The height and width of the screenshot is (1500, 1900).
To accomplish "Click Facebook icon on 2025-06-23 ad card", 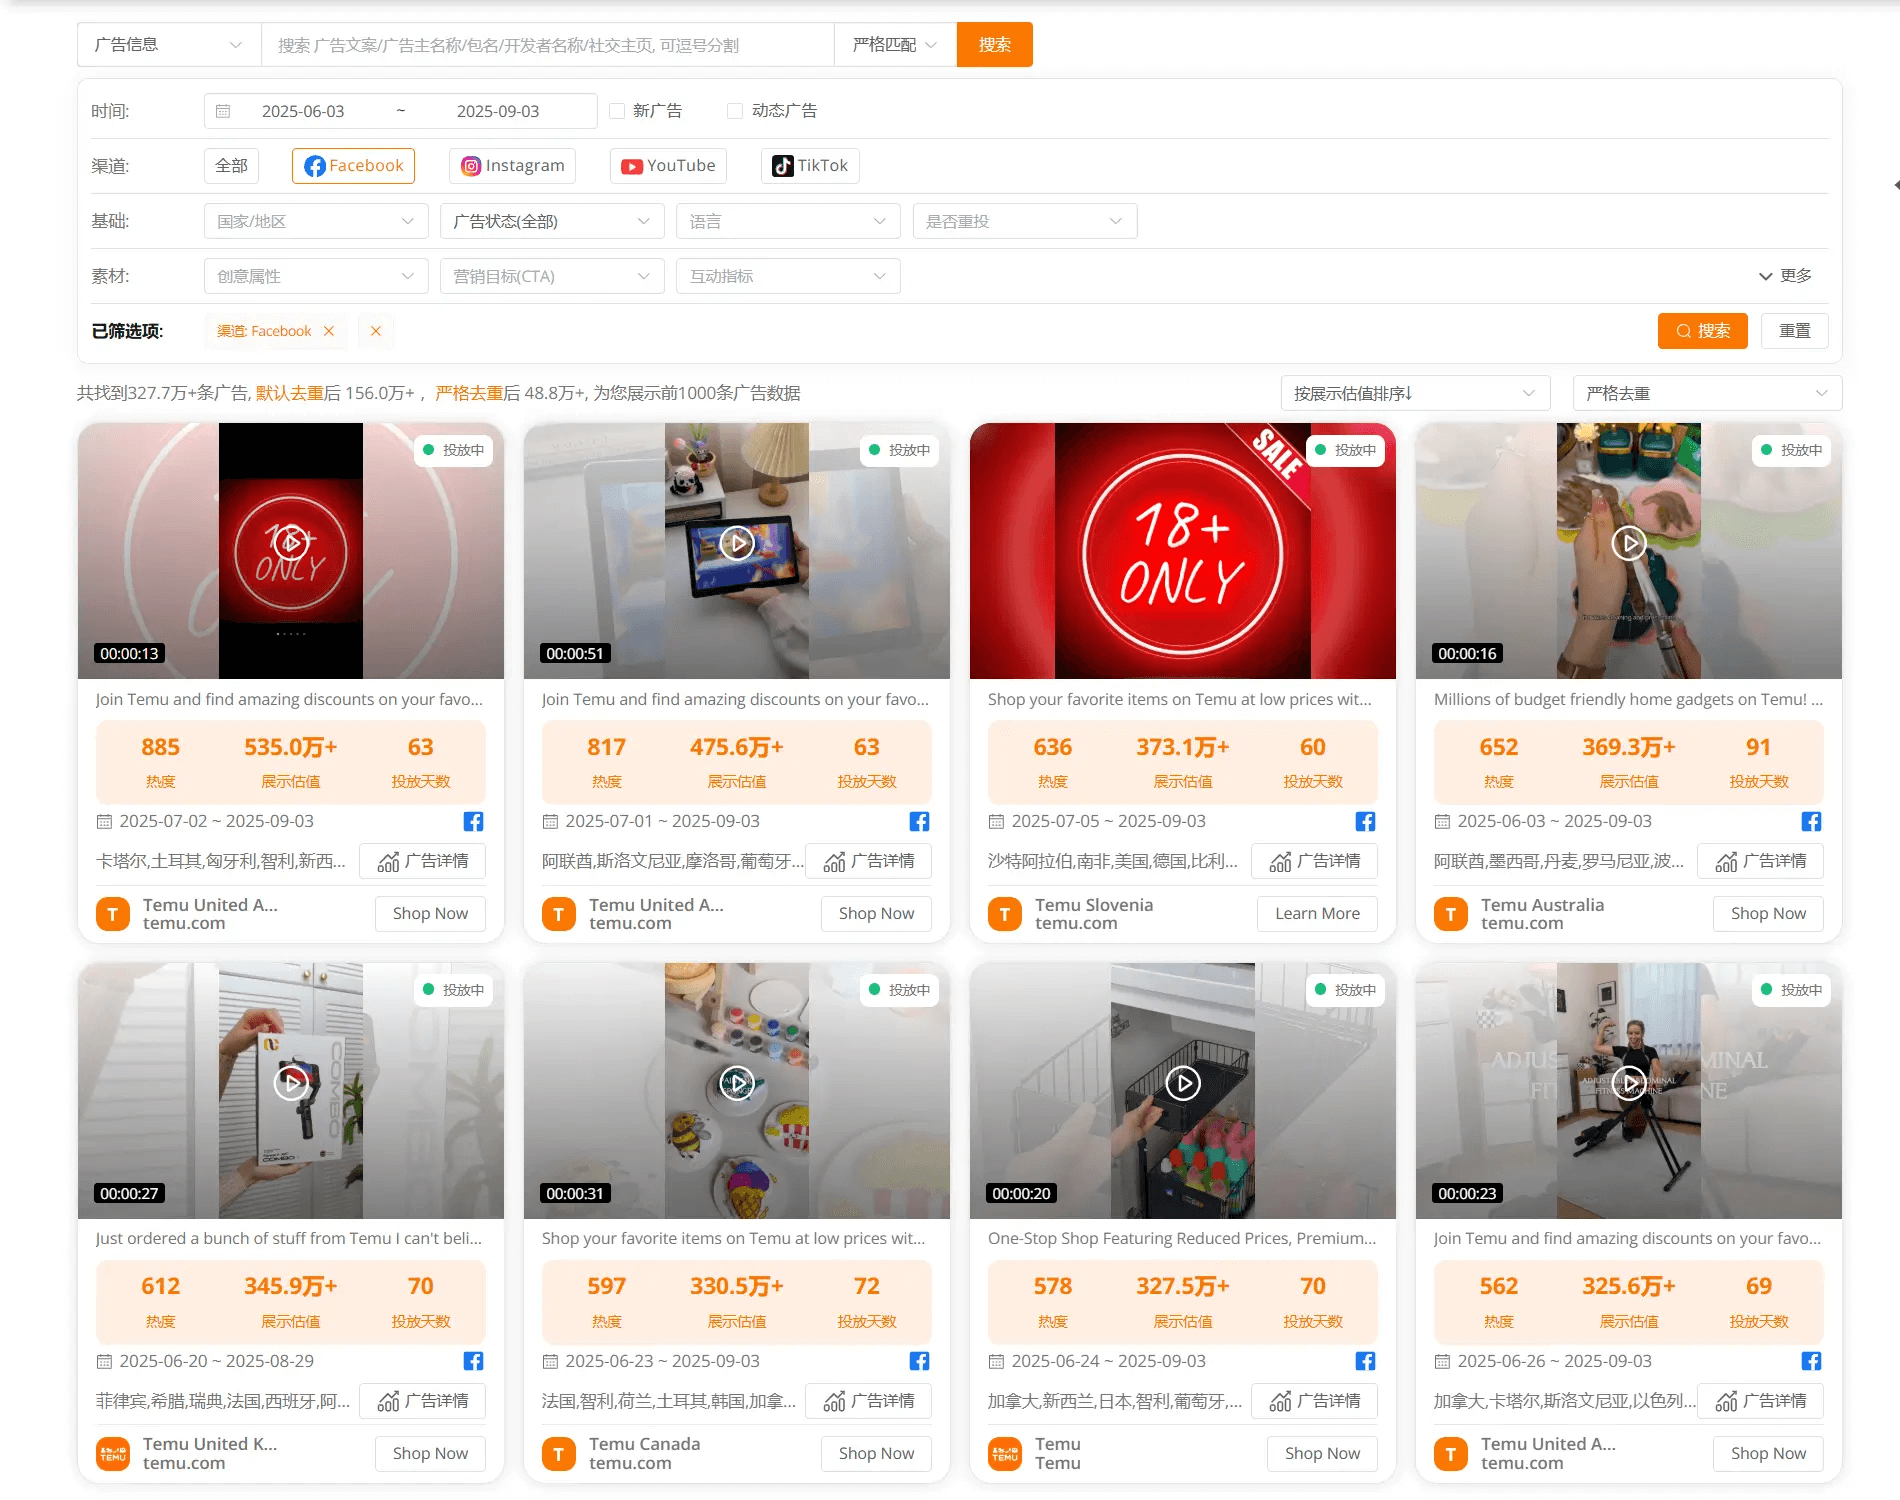I will 920,1361.
